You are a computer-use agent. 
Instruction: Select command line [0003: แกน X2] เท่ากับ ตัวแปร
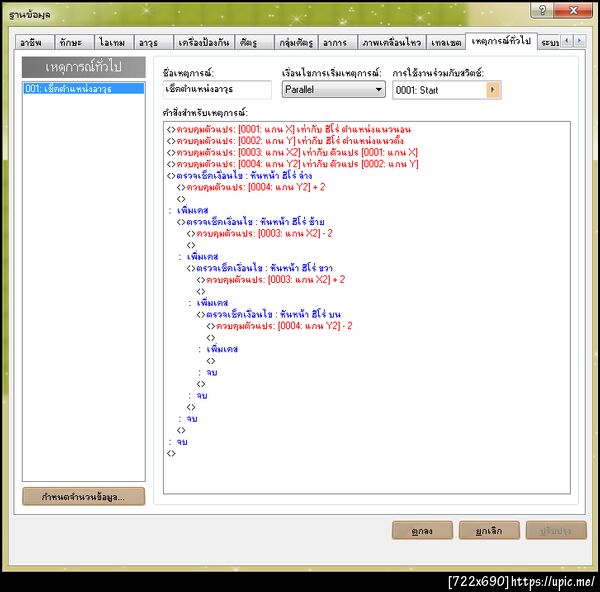point(292,152)
